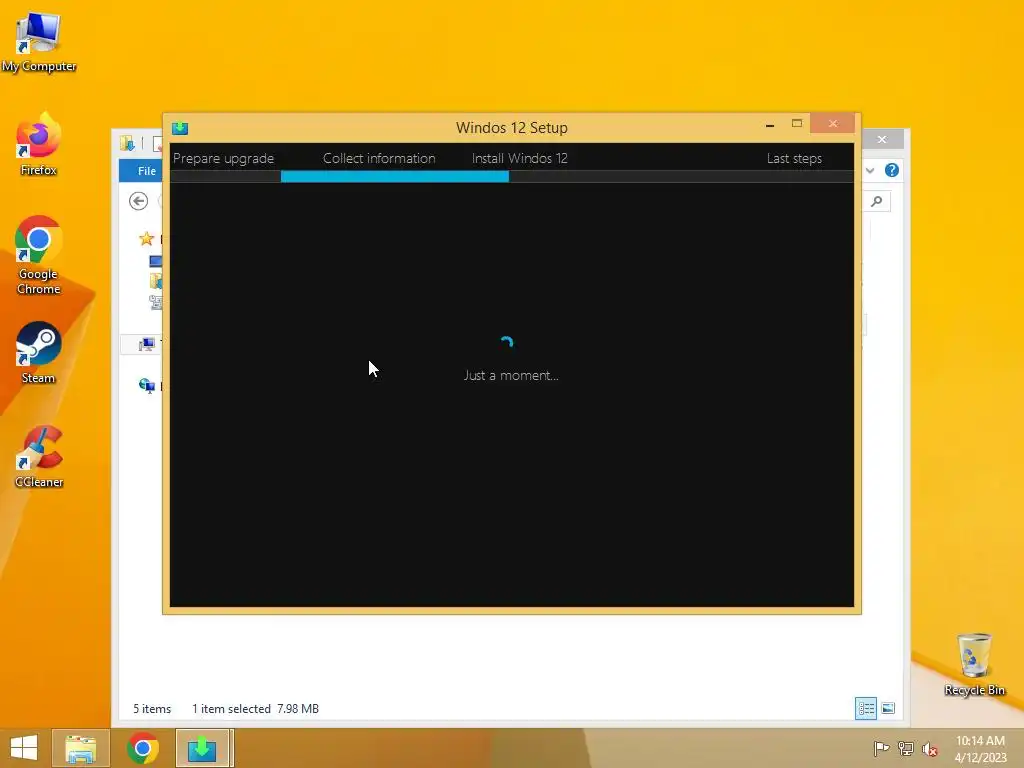Image resolution: width=1024 pixels, height=768 pixels.
Task: Open the Windows Start button
Action: tap(24, 748)
